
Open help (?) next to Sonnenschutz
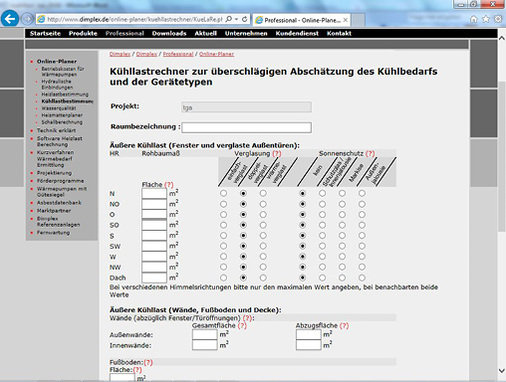pos(370,153)
